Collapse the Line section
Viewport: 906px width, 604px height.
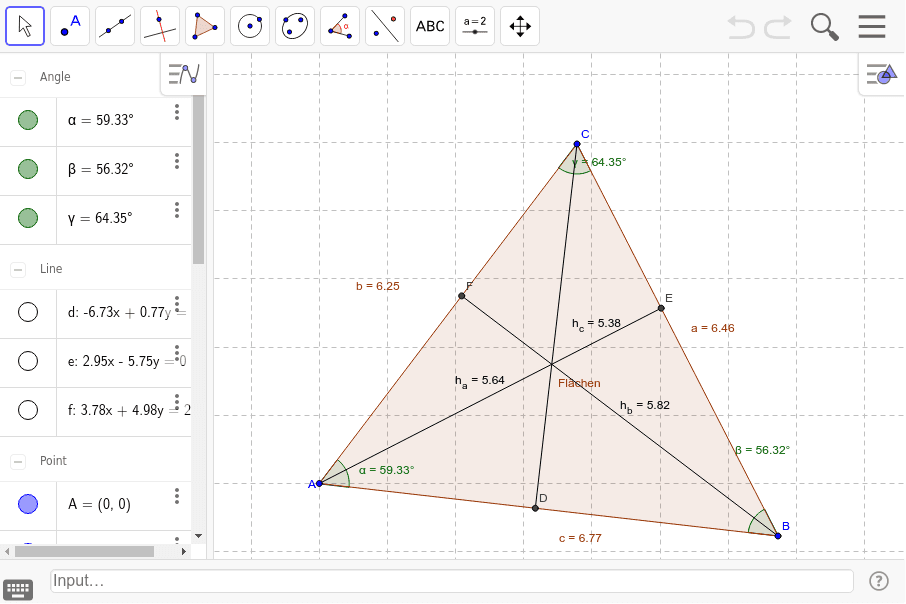[x=18, y=269]
